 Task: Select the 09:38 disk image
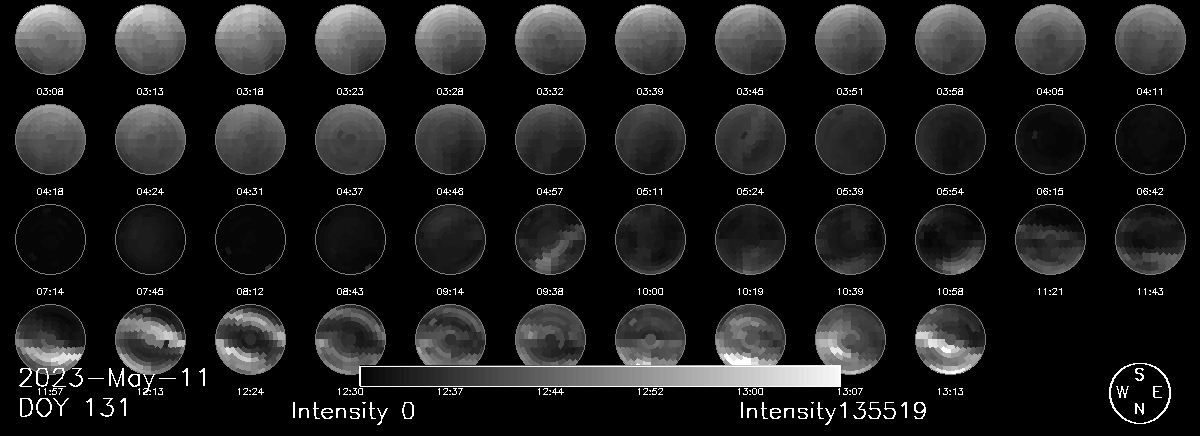coord(550,240)
